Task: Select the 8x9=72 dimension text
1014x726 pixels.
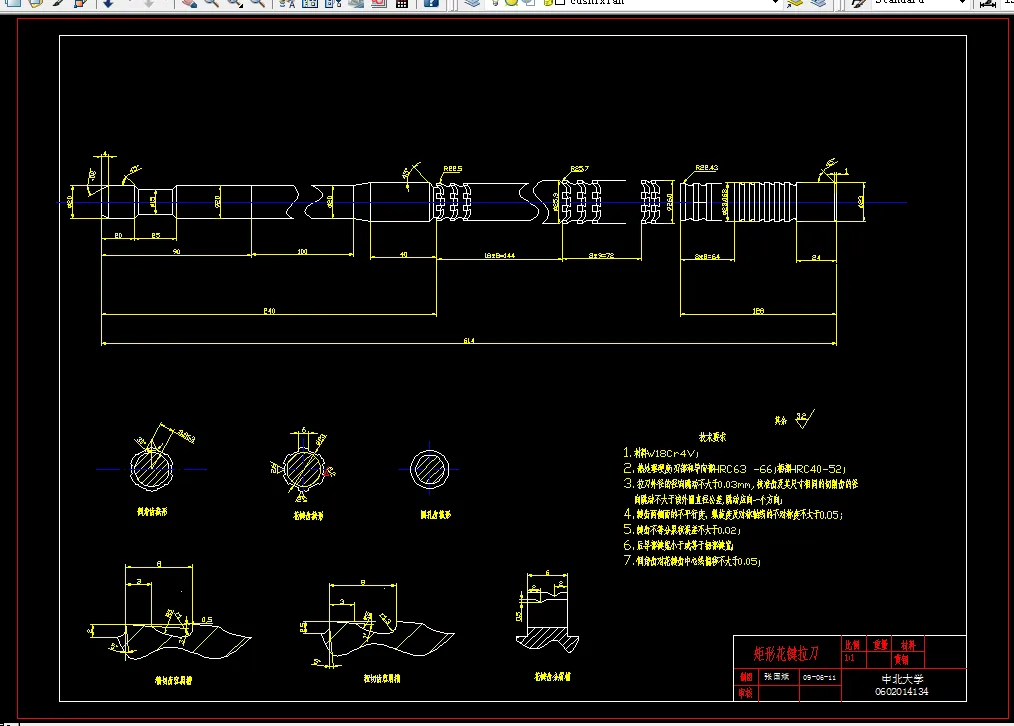Action: [601, 255]
